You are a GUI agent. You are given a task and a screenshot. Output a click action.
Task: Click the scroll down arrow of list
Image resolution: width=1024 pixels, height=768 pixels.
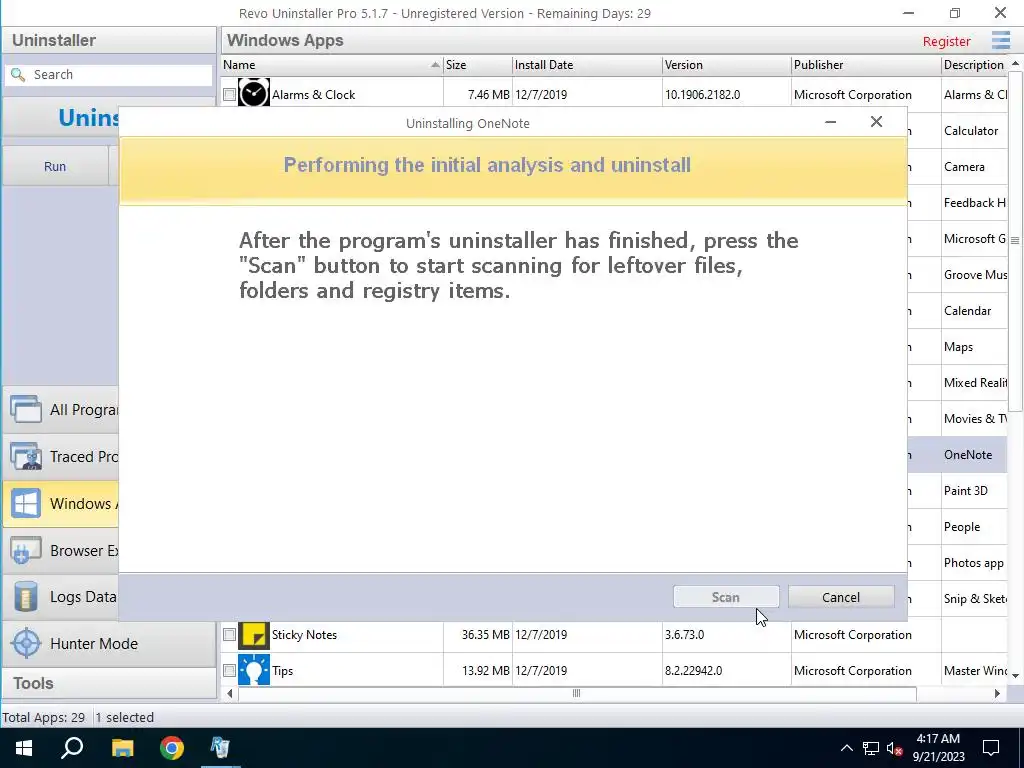click(x=1015, y=676)
